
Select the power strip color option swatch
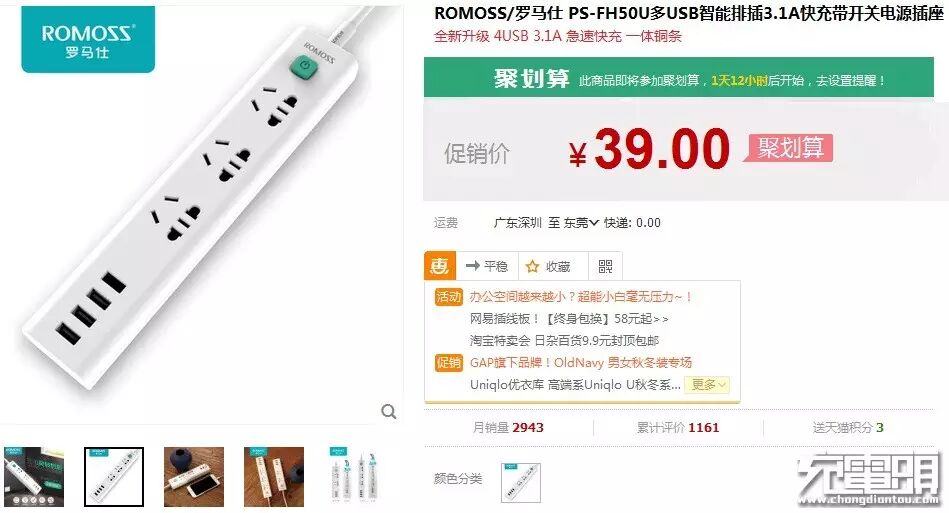pyautogui.click(x=520, y=482)
